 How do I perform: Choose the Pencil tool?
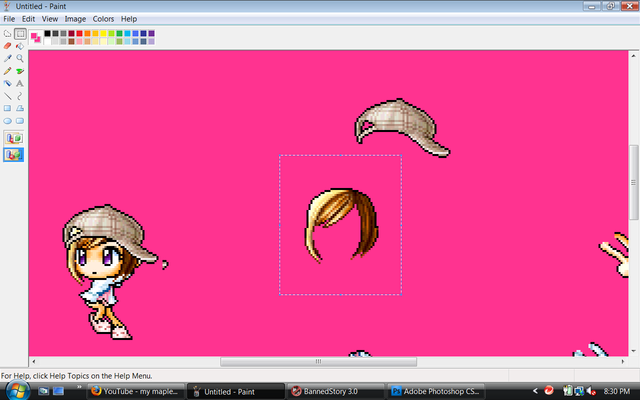(7, 71)
